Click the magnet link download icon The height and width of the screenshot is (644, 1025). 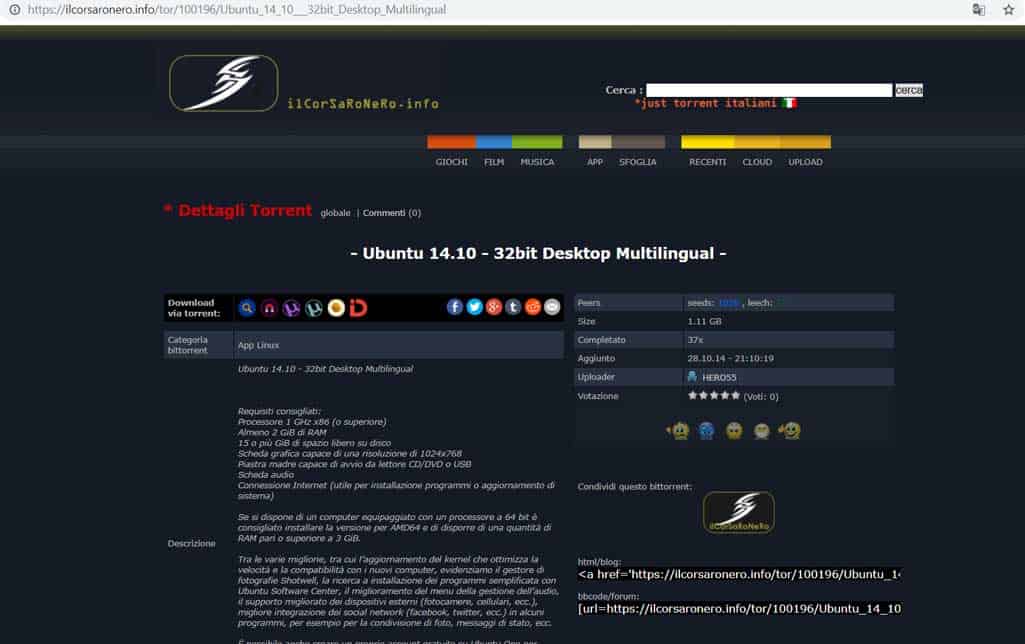click(269, 308)
